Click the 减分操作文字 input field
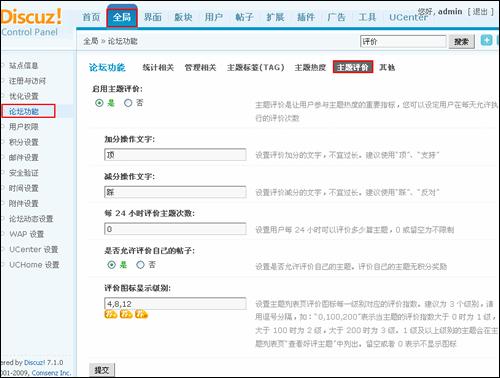This screenshot has height=378, width=500. coord(175,192)
